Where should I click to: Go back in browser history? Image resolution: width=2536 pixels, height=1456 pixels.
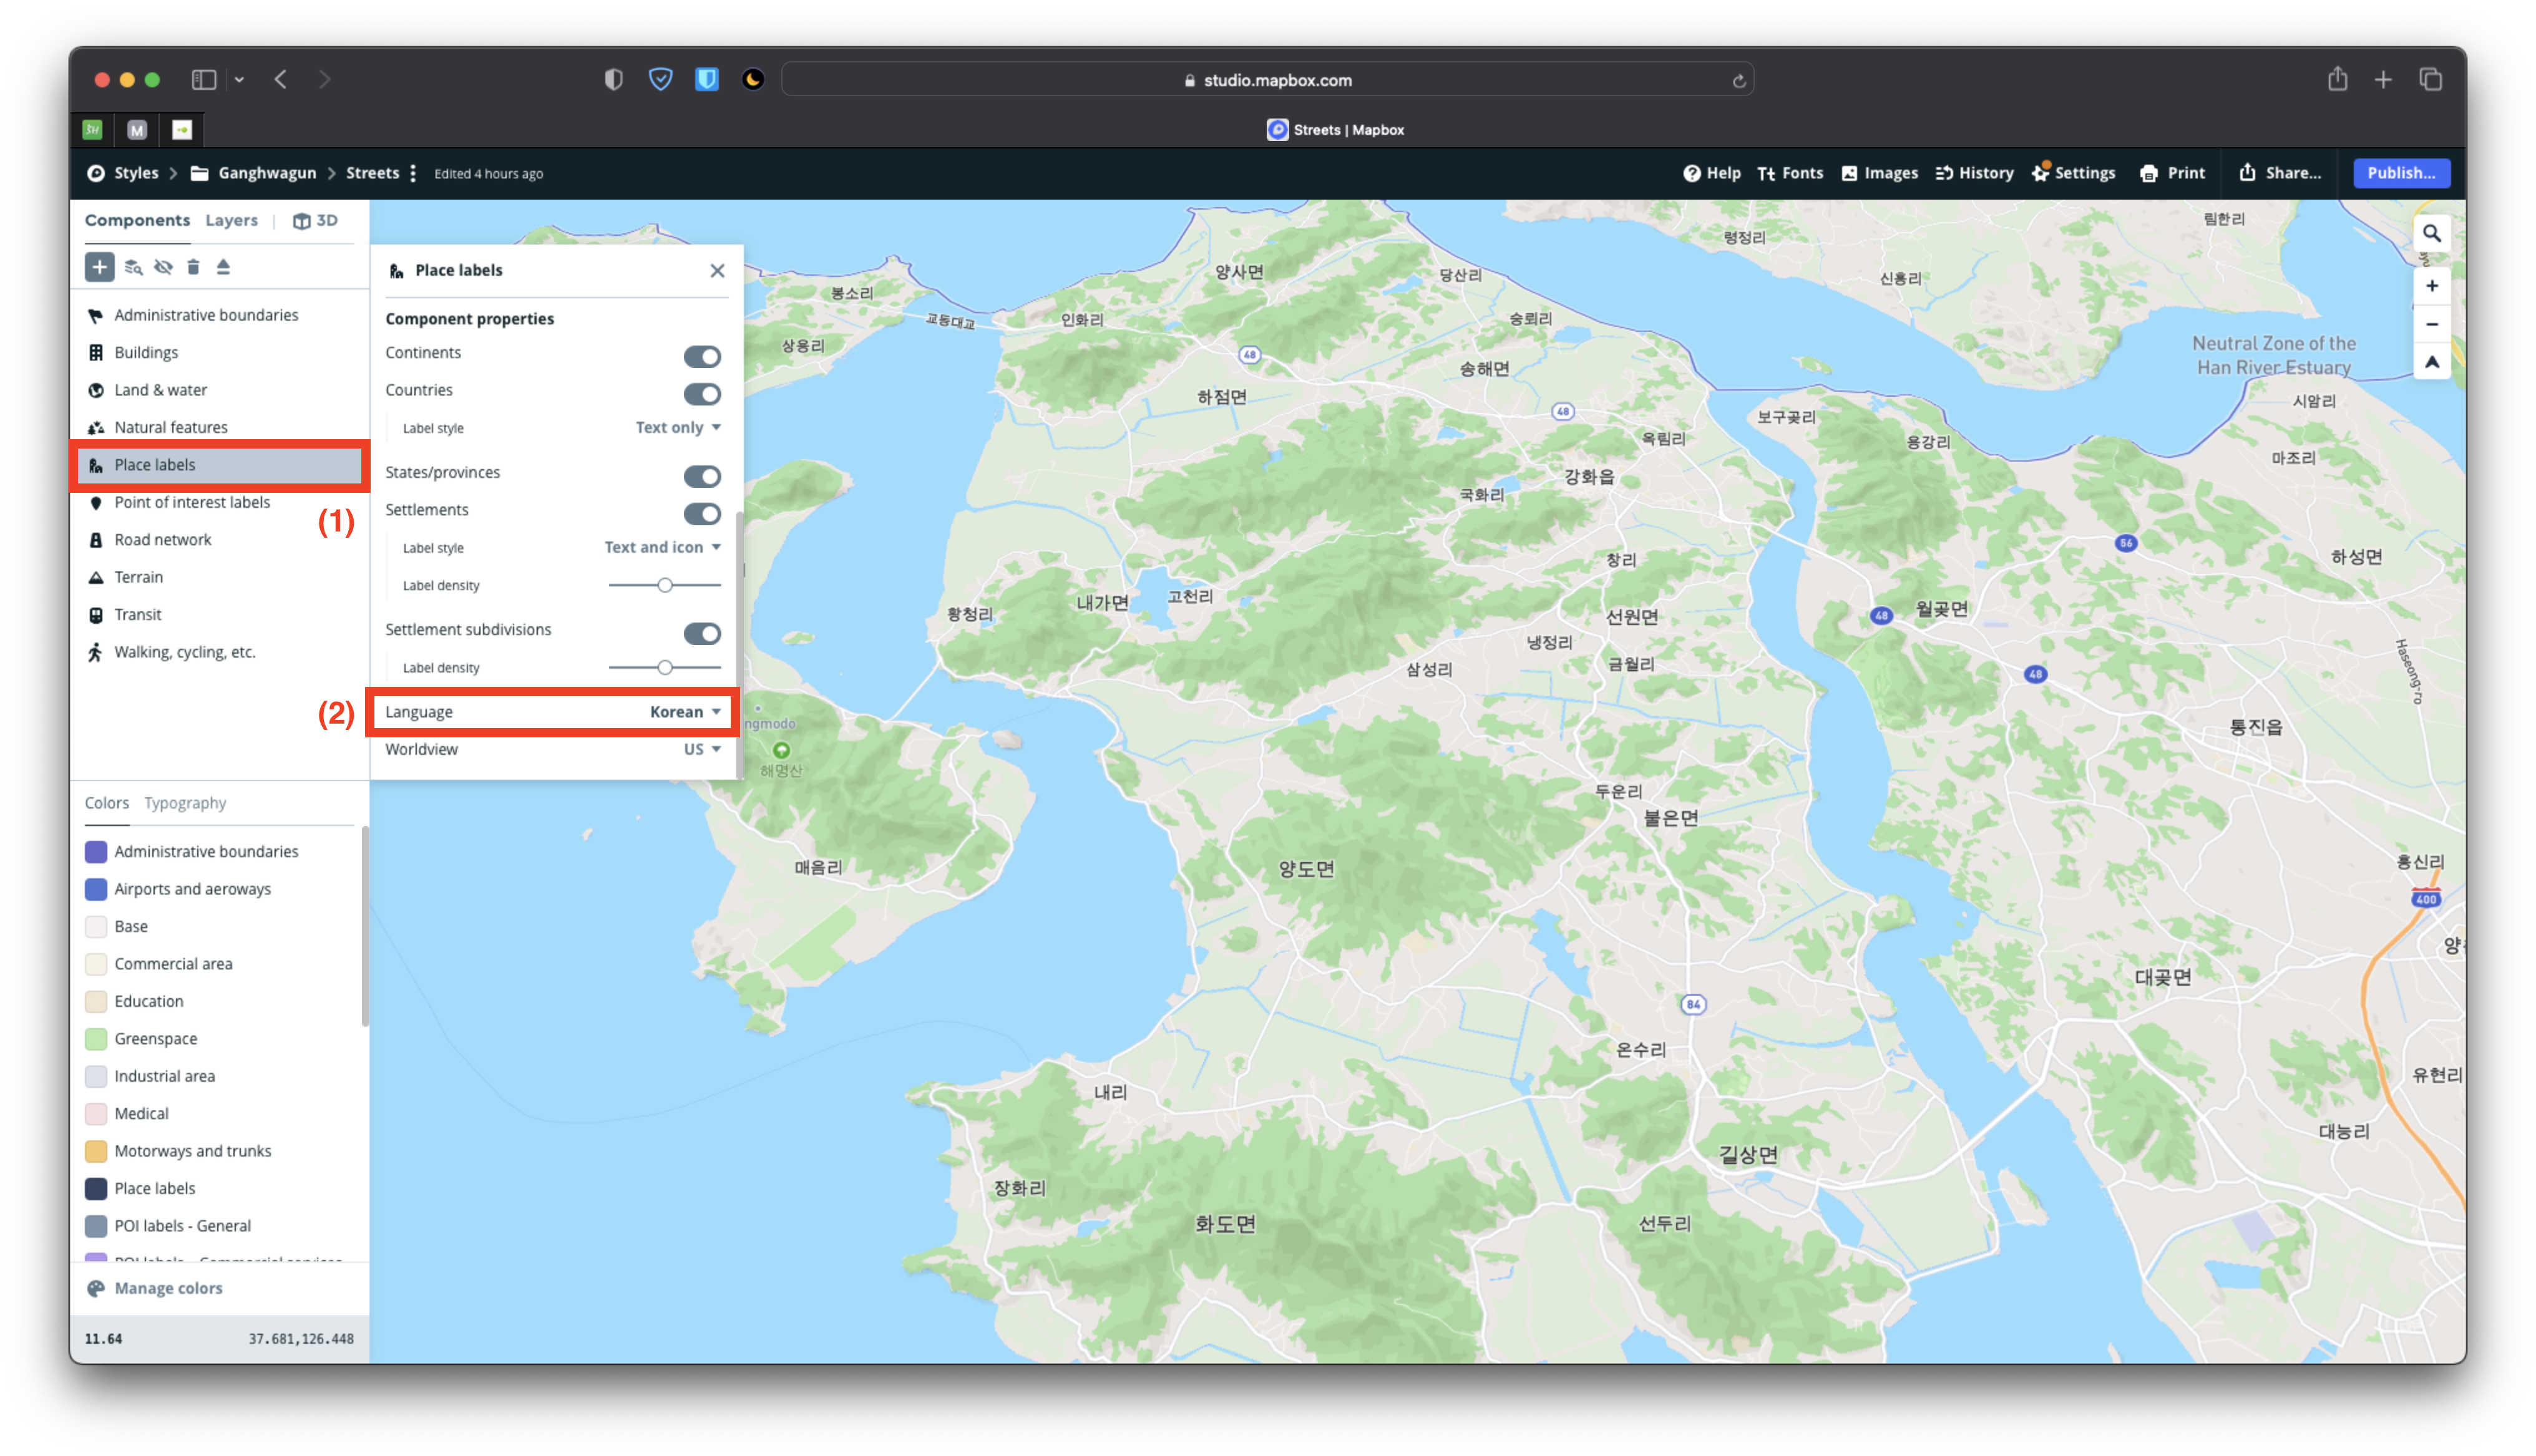point(281,79)
